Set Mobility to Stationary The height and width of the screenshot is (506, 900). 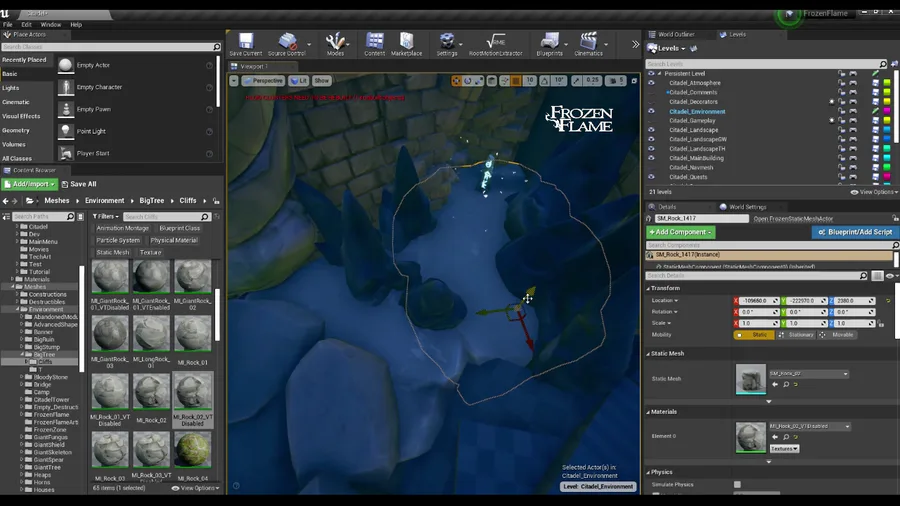pos(796,334)
